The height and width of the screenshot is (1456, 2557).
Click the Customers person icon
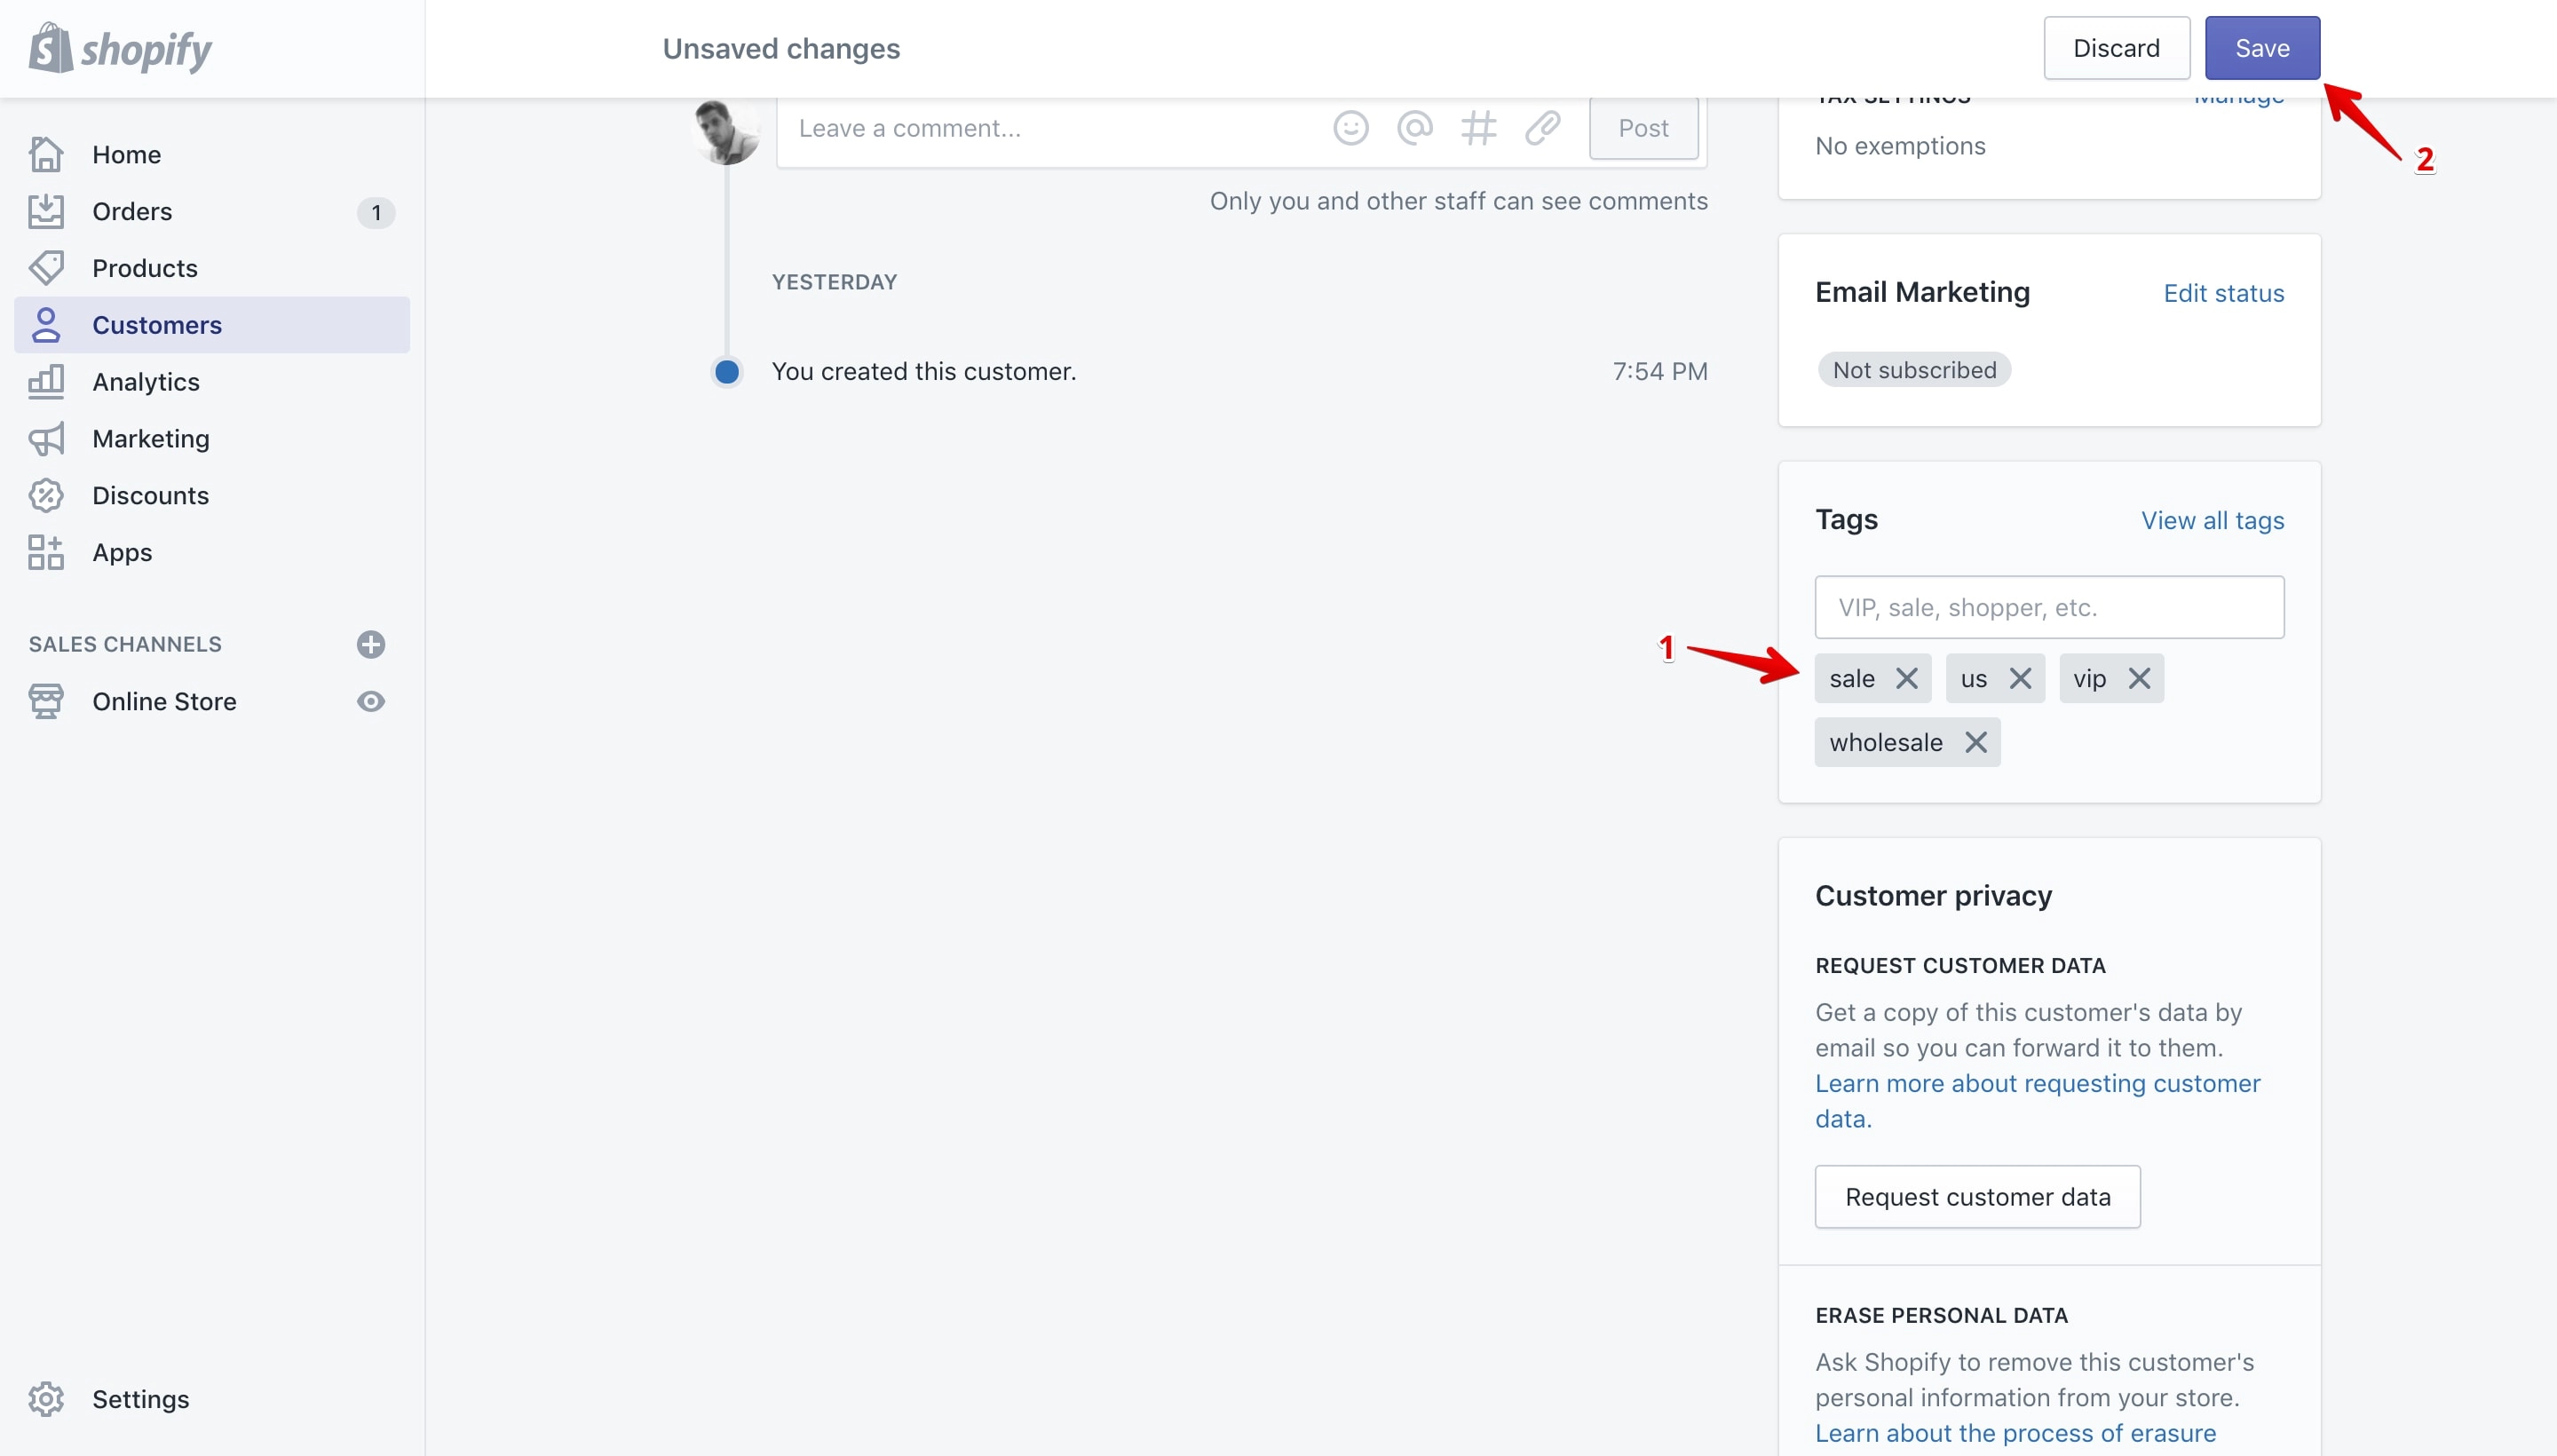46,325
